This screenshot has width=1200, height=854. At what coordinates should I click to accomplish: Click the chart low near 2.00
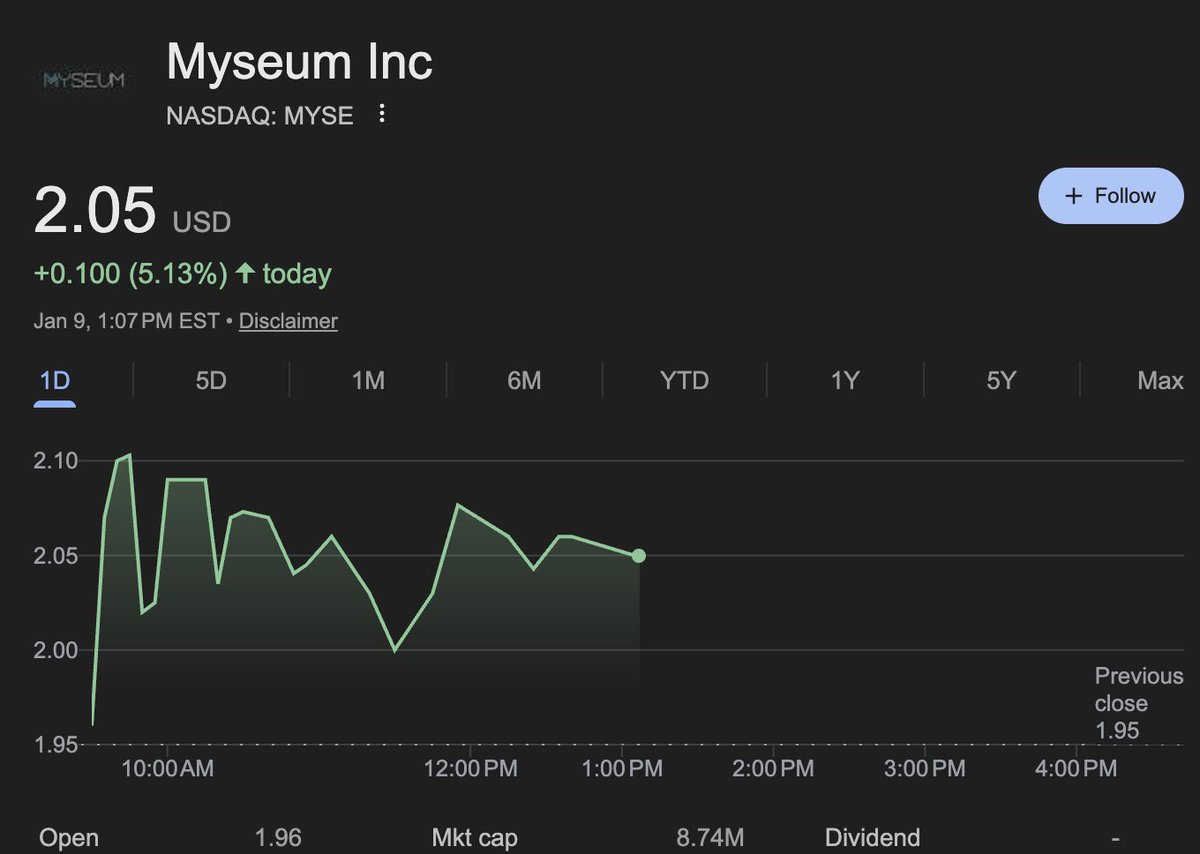395,650
